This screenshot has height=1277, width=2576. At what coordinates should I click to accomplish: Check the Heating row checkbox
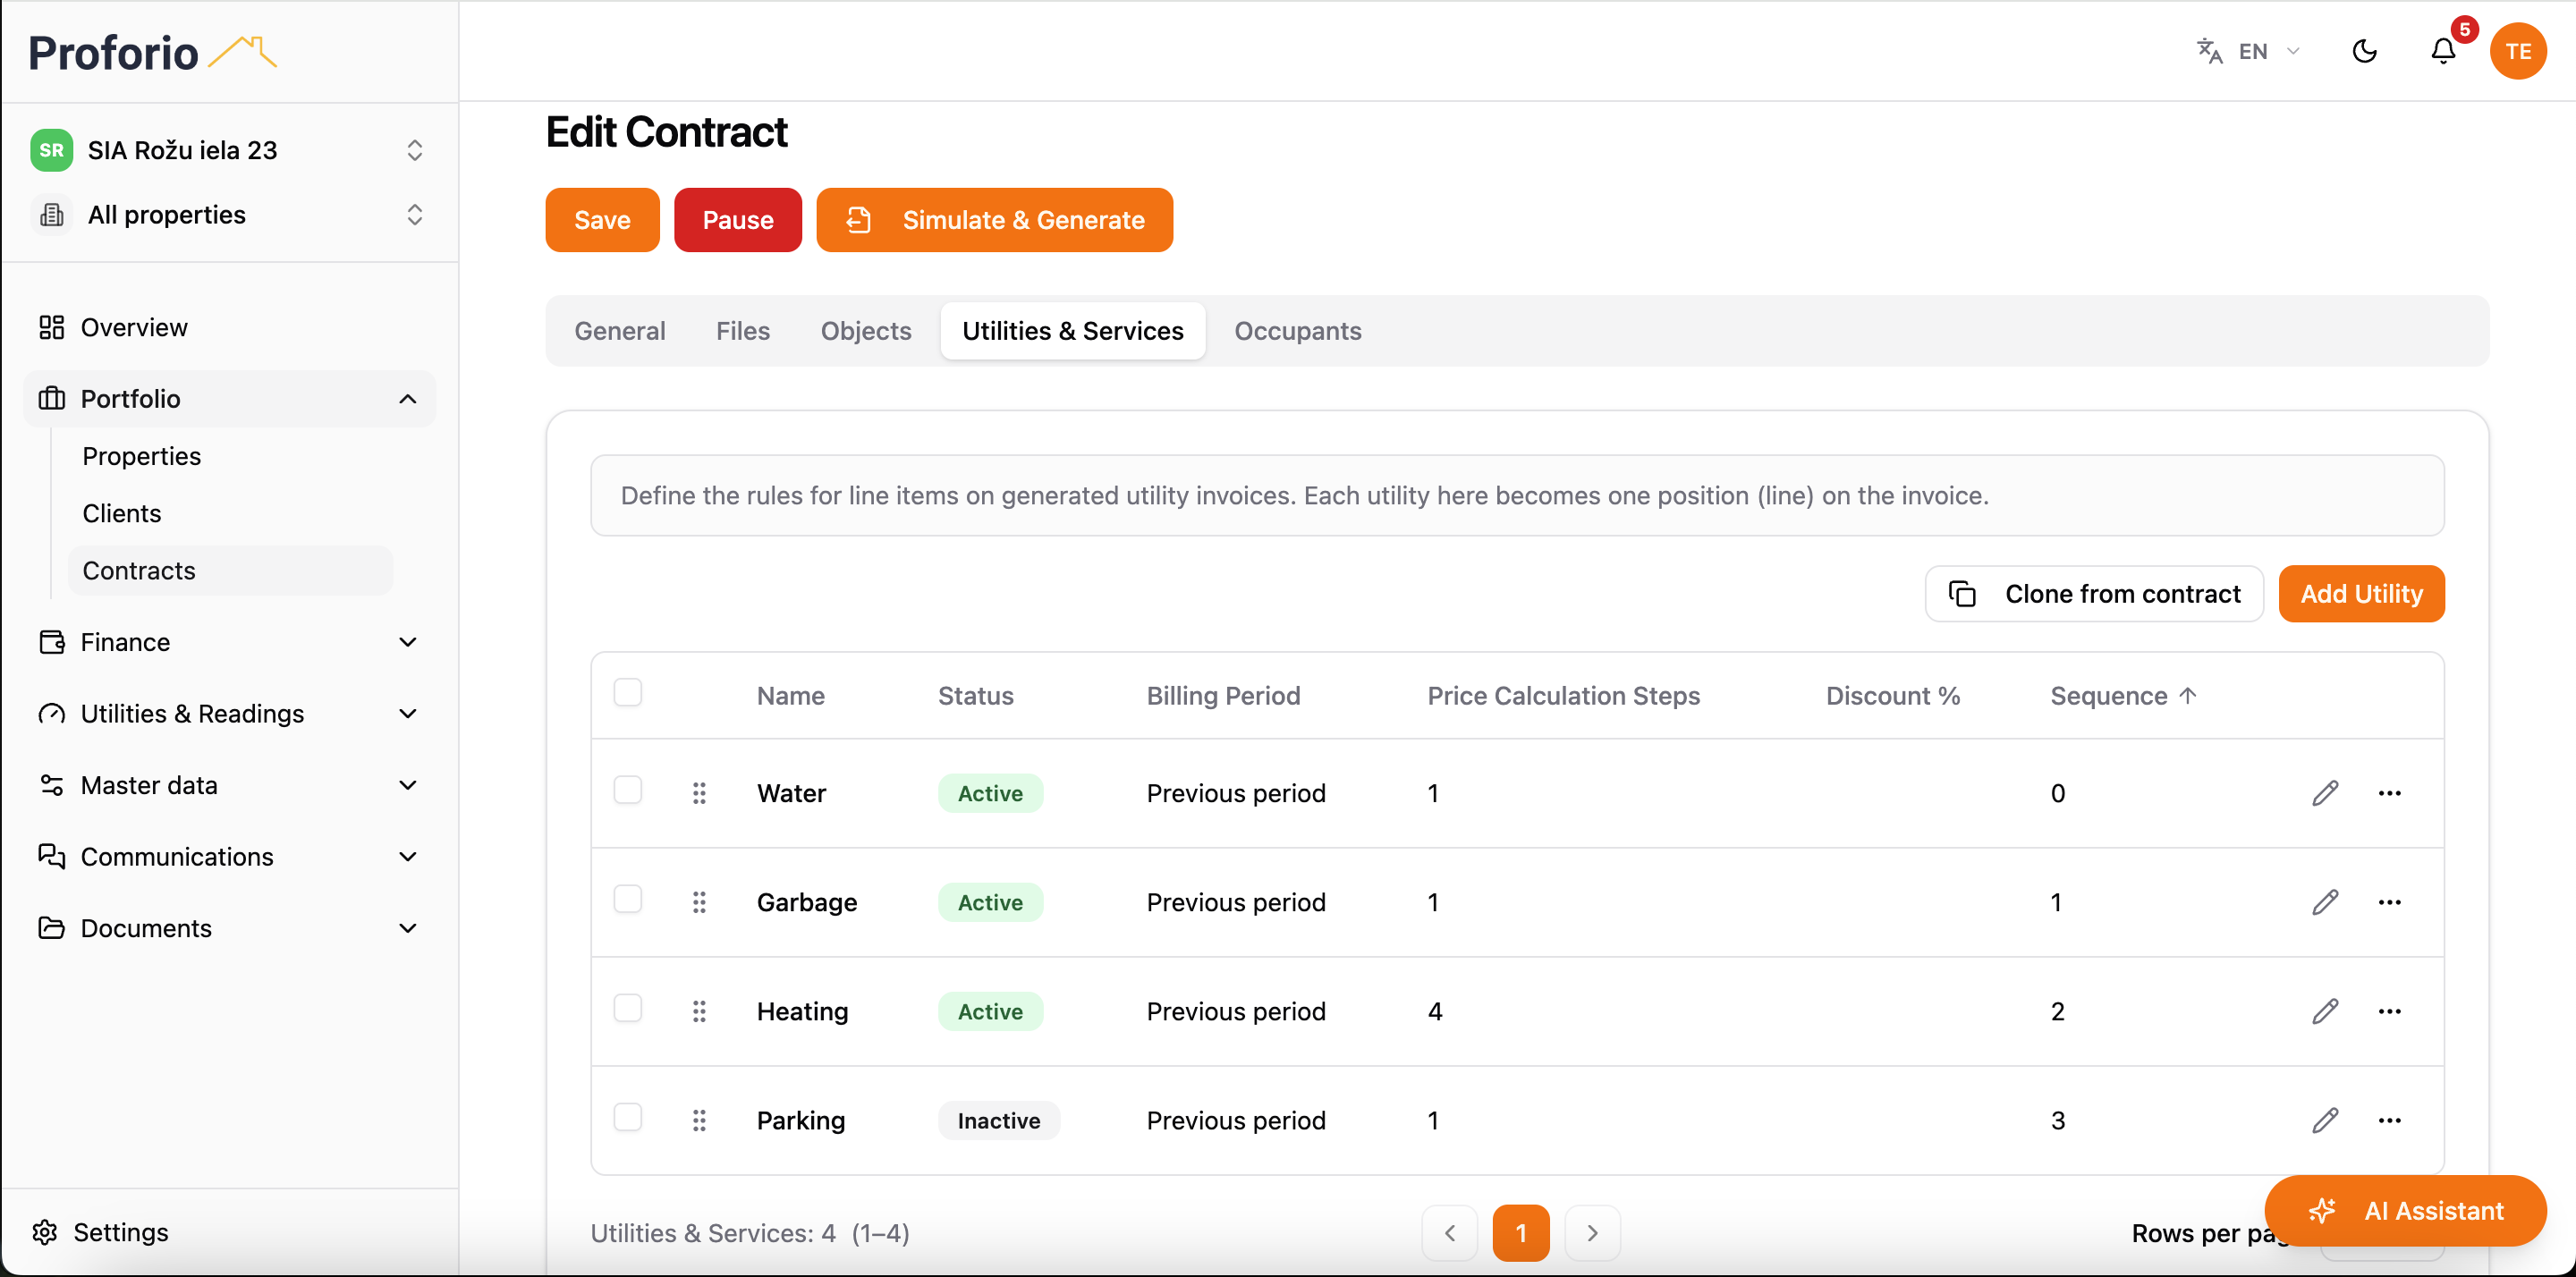point(628,1008)
